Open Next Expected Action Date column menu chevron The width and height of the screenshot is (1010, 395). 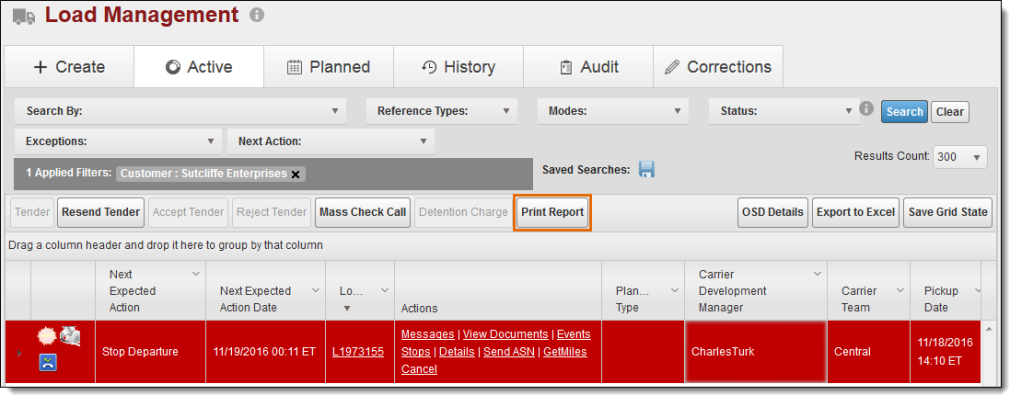[316, 291]
